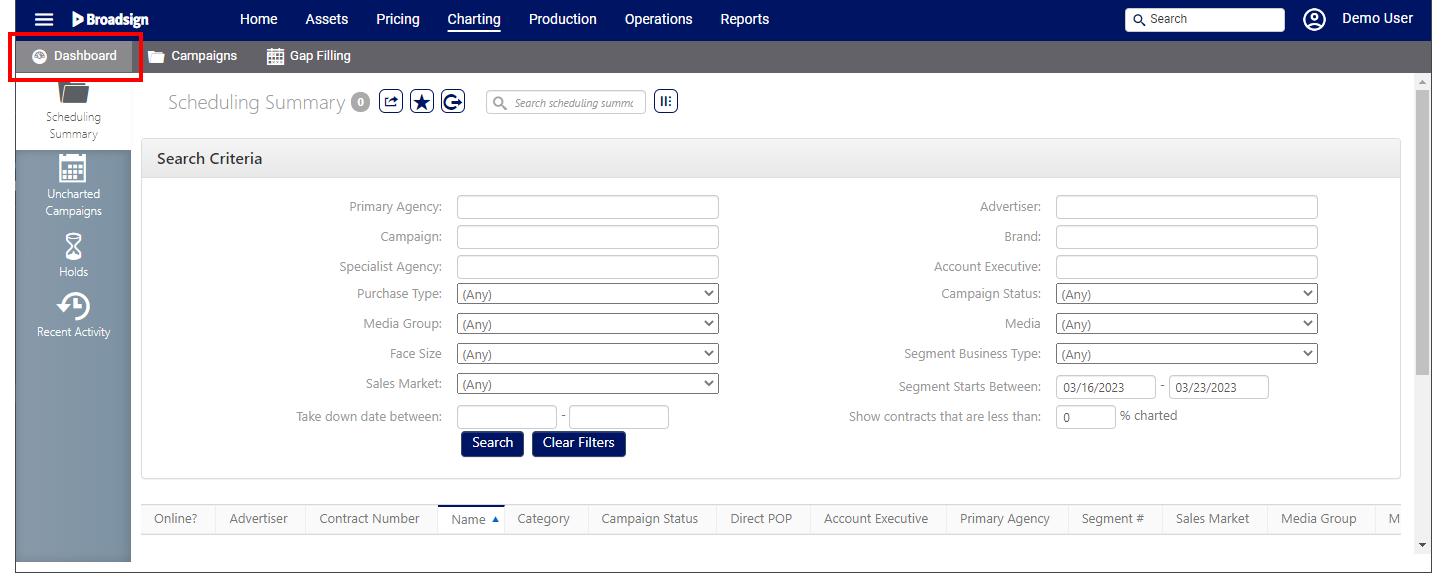Click the Clear Filters button
Viewport: 1432px width, 573px height.
578,443
